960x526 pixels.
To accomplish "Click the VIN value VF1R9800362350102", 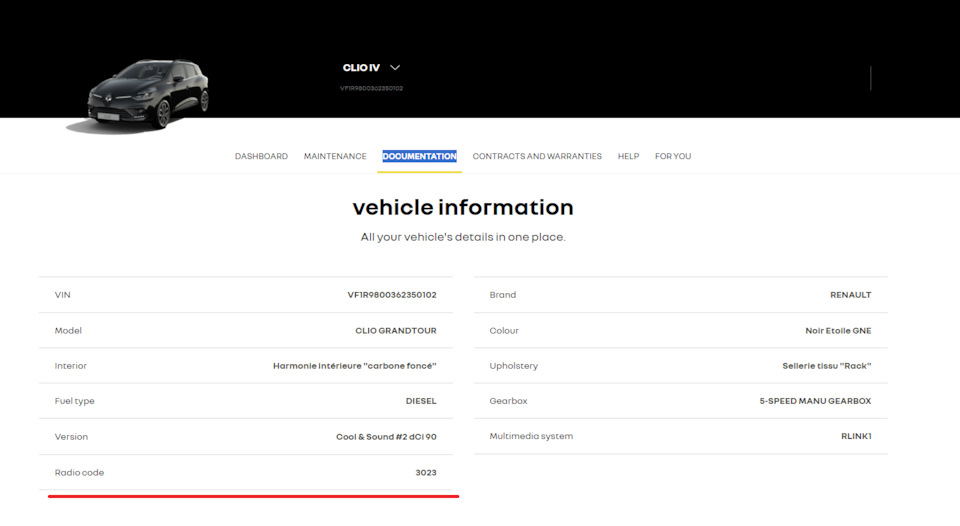I will (392, 295).
